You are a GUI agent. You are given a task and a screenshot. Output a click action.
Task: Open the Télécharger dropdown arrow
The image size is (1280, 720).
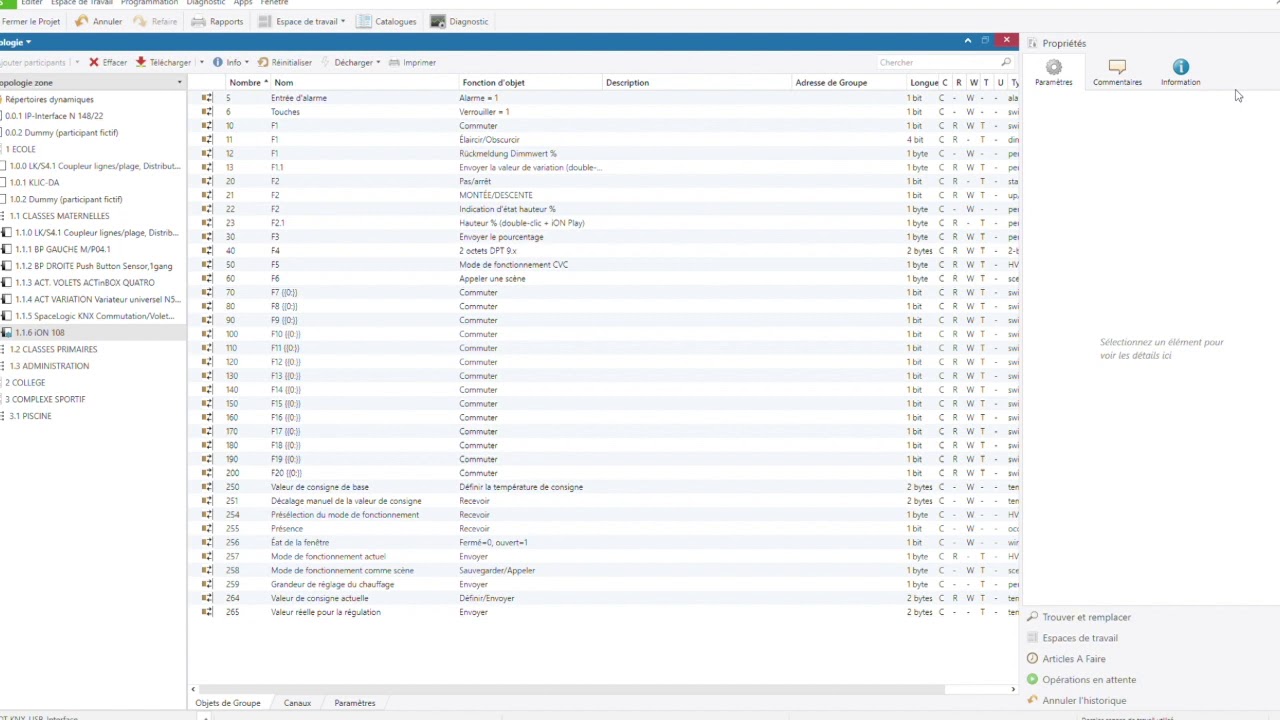202,62
